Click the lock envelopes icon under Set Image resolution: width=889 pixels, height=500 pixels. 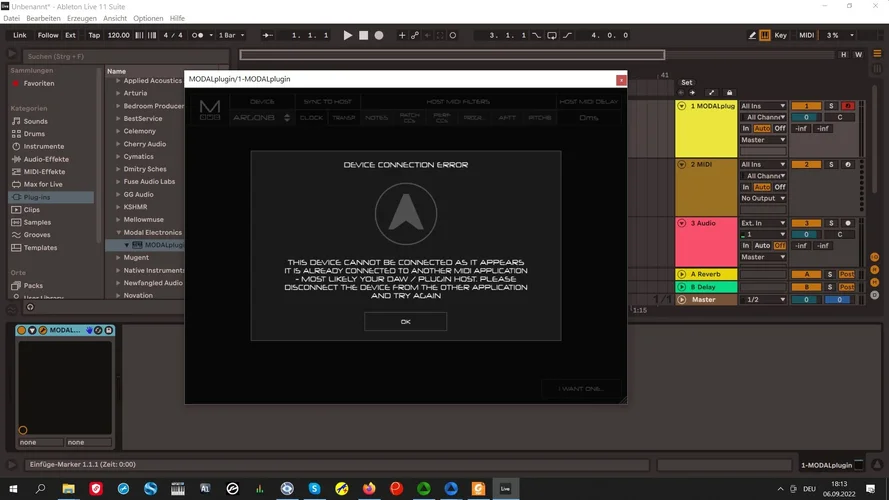[730, 92]
